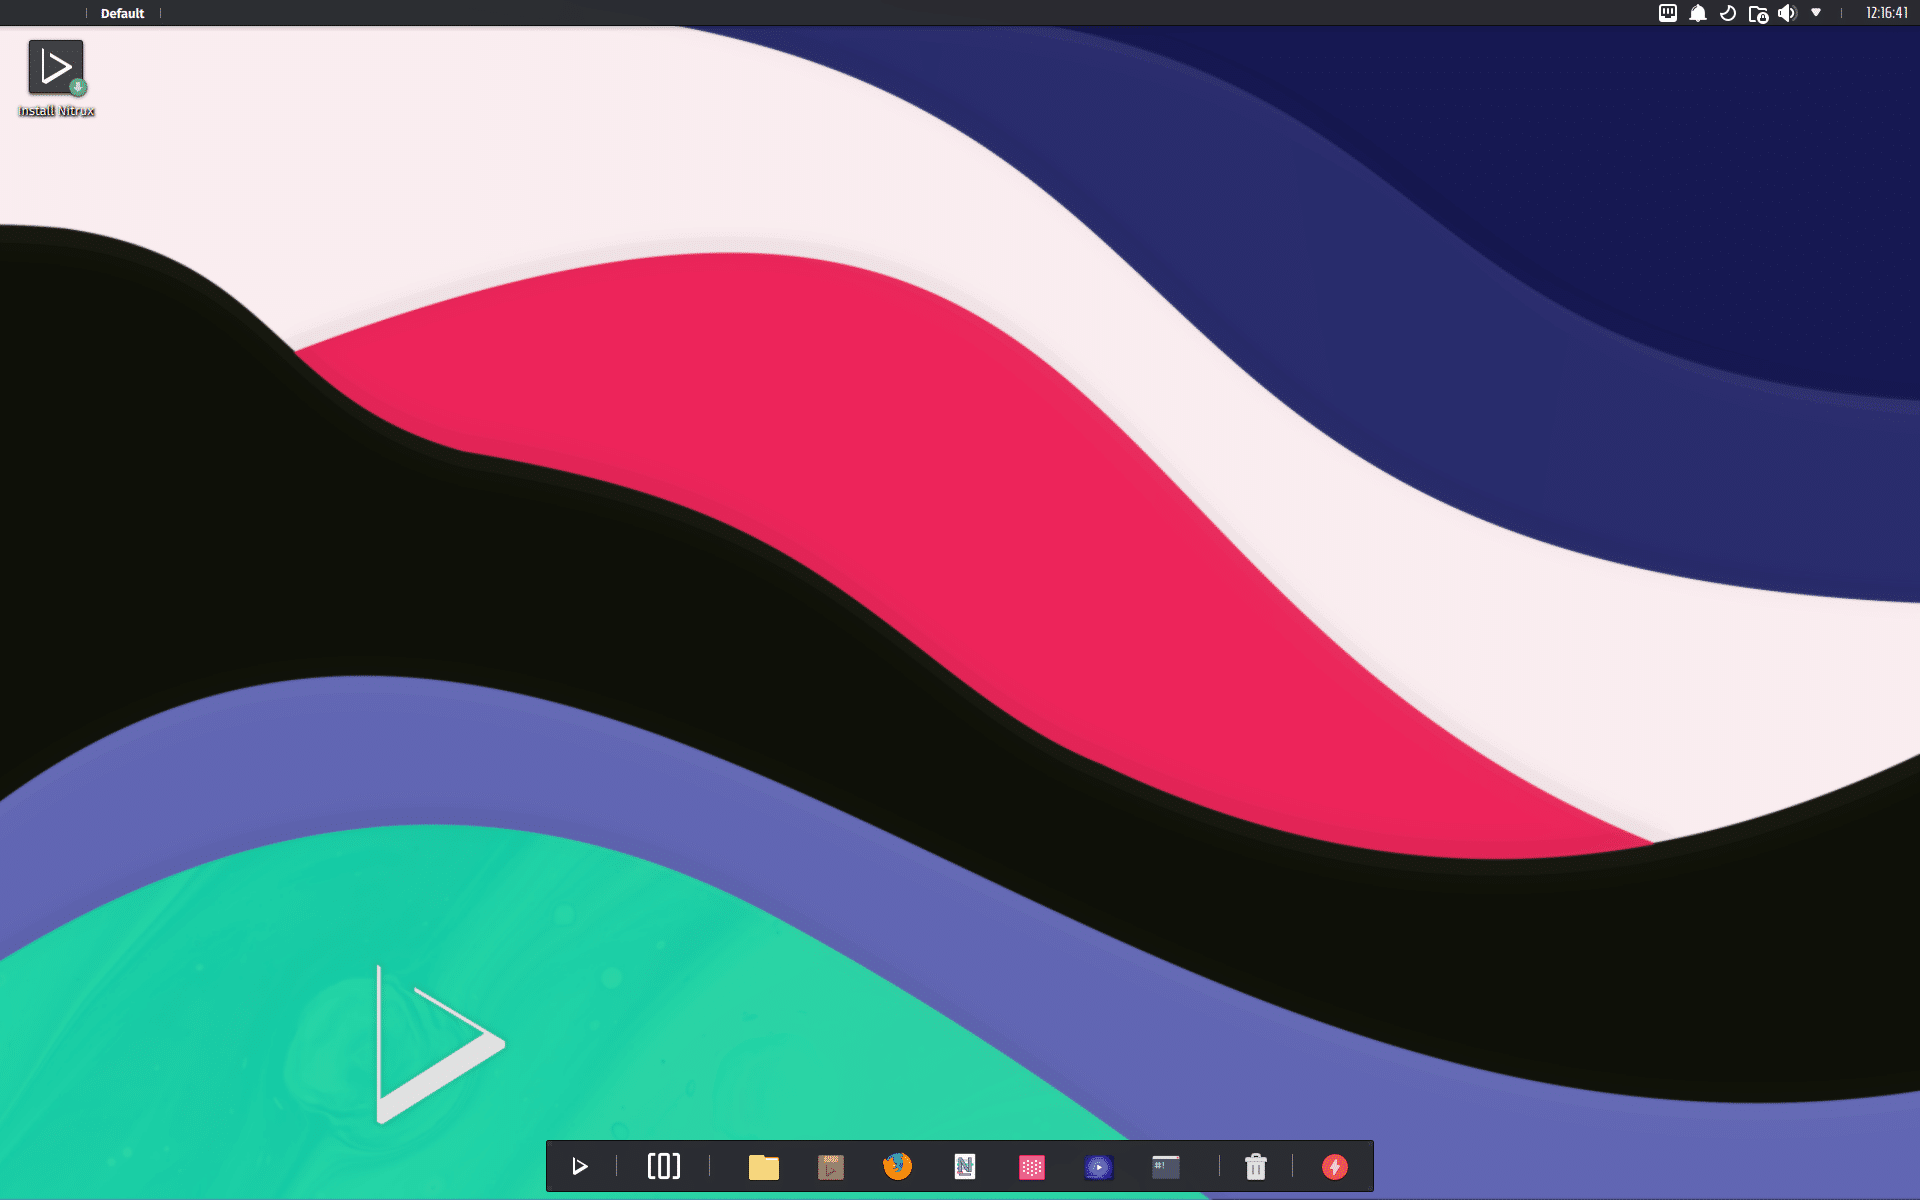The image size is (1920, 1200).
Task: Open the purple media player app
Action: pos(1098,1167)
